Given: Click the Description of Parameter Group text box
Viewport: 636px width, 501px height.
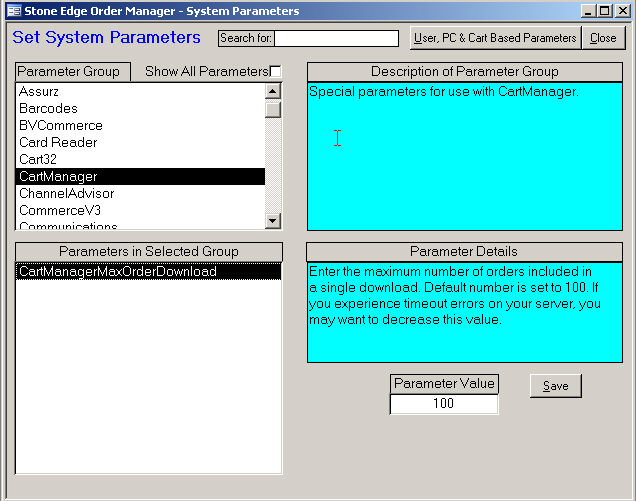Looking at the screenshot, I should 464,157.
